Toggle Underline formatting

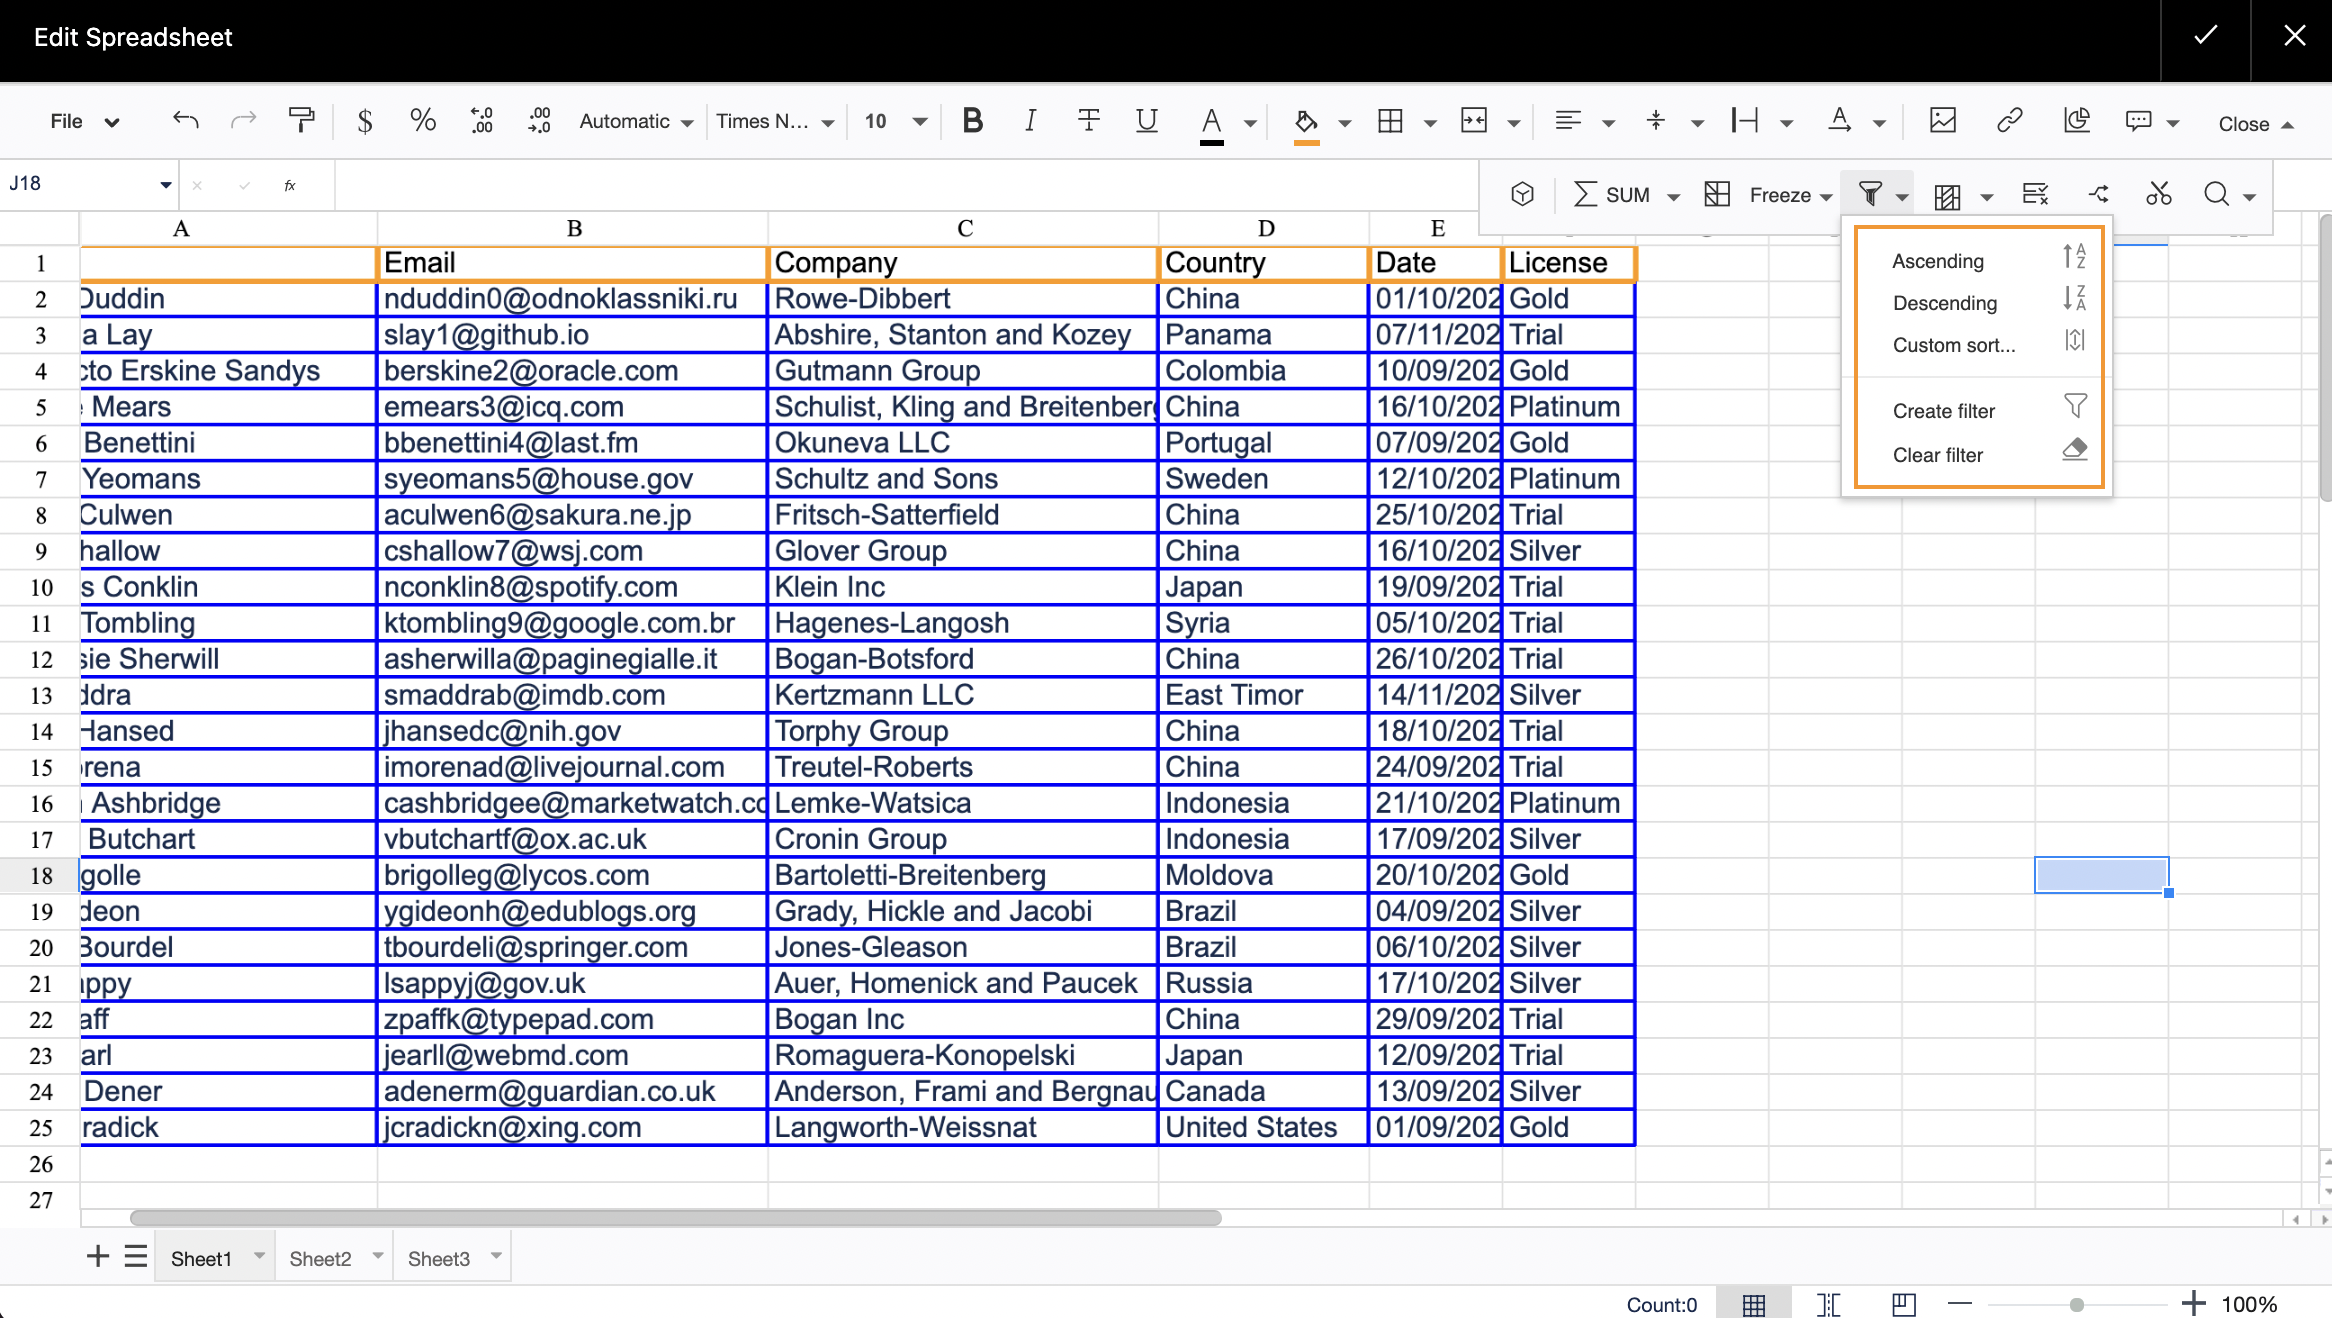1146,121
